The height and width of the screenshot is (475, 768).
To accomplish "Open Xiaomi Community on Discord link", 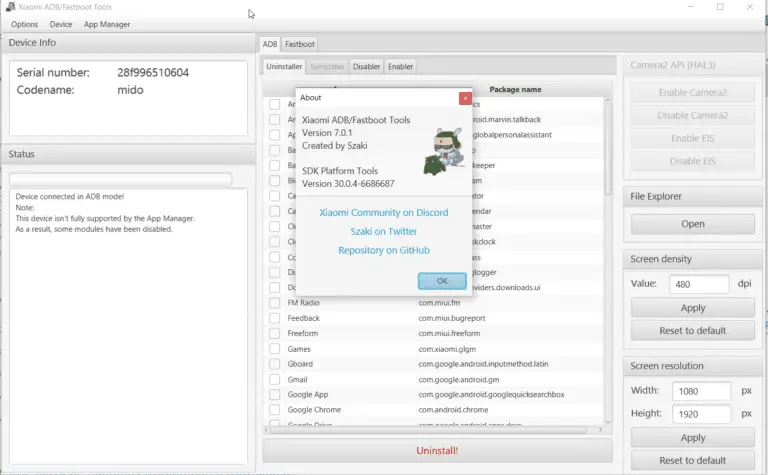I will click(384, 213).
